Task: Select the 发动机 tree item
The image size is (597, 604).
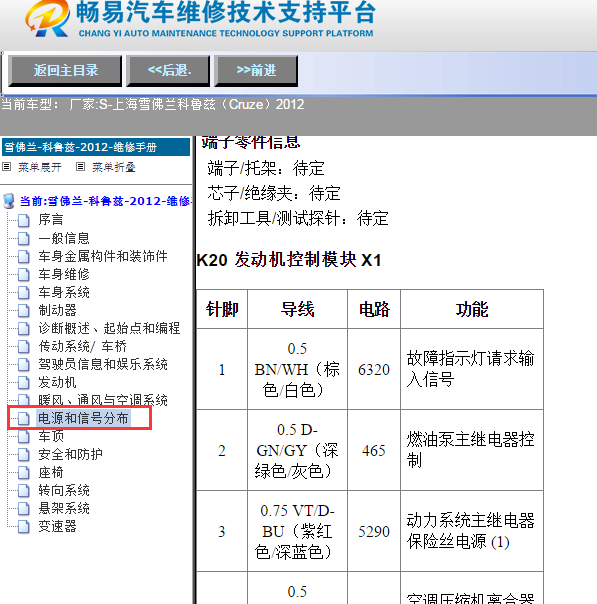Action: (x=57, y=383)
